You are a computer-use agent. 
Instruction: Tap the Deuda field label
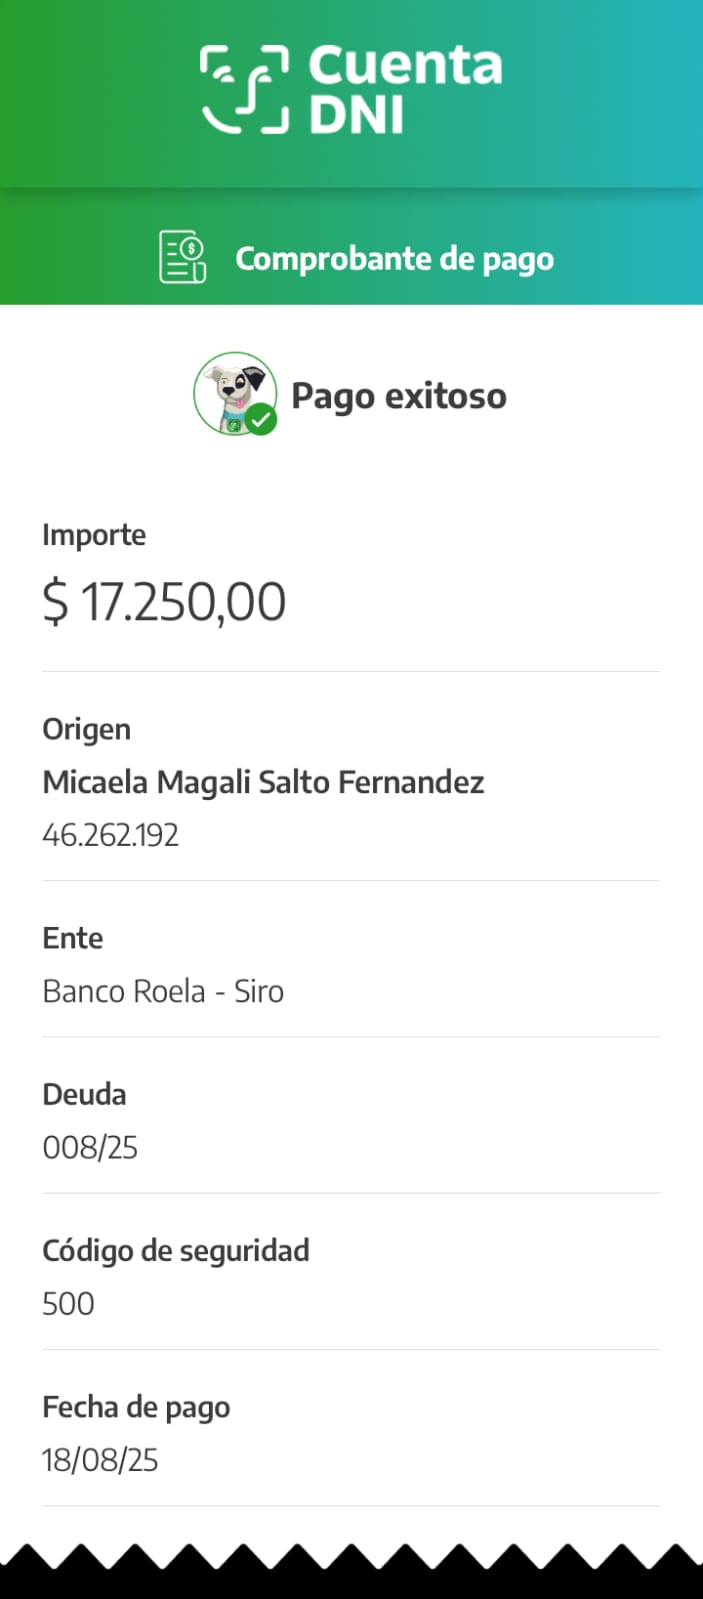click(84, 1094)
